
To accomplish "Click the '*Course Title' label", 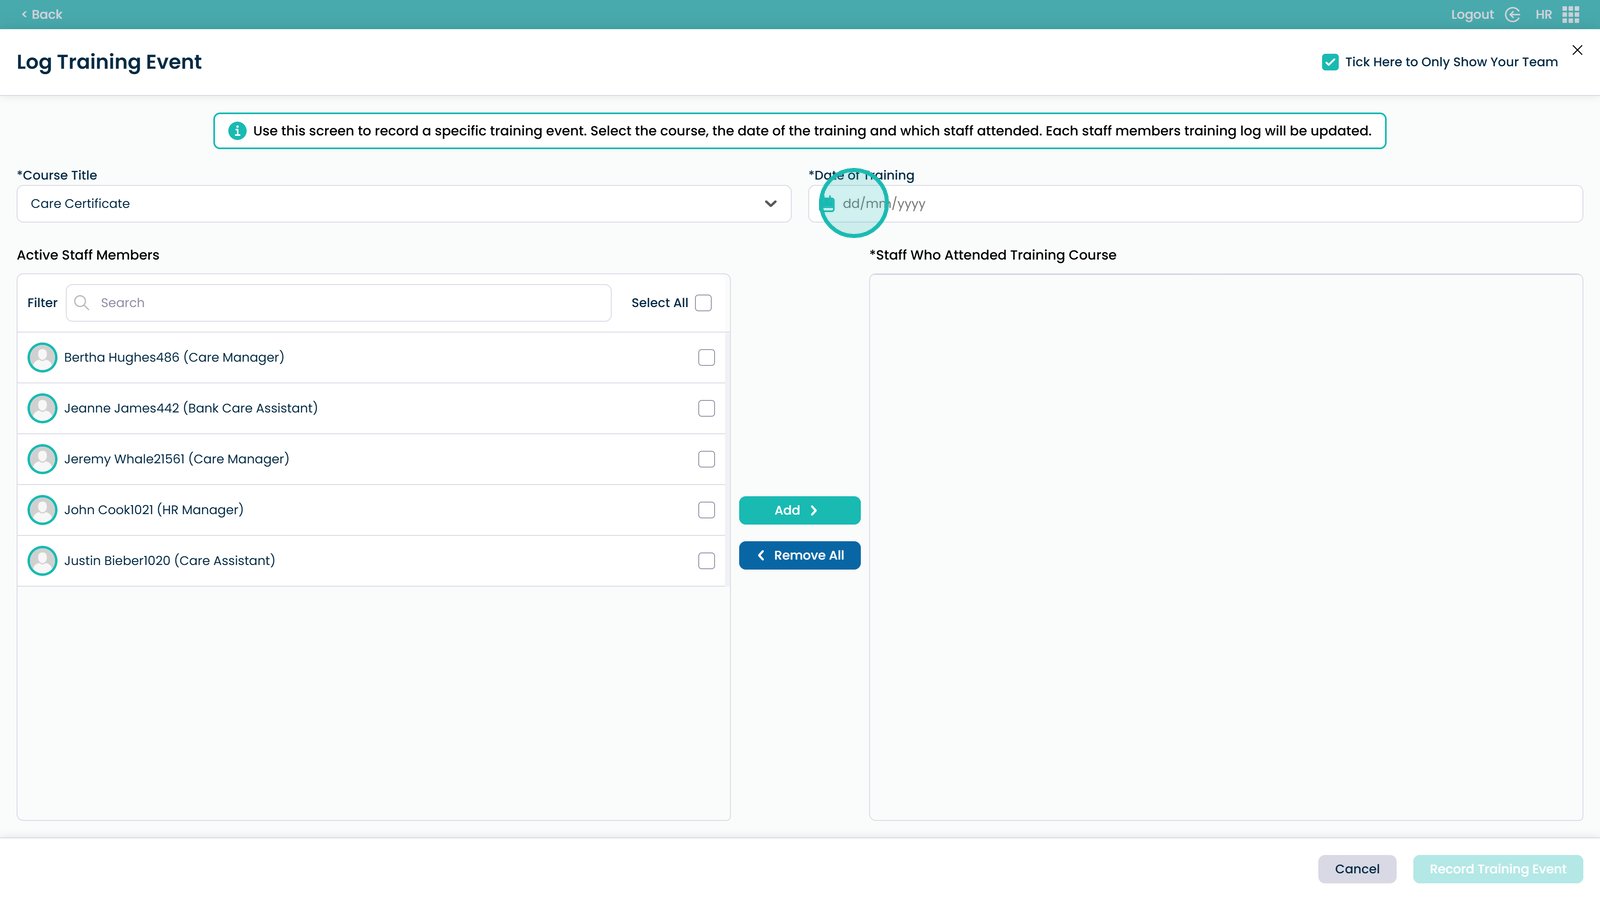I will coord(57,175).
